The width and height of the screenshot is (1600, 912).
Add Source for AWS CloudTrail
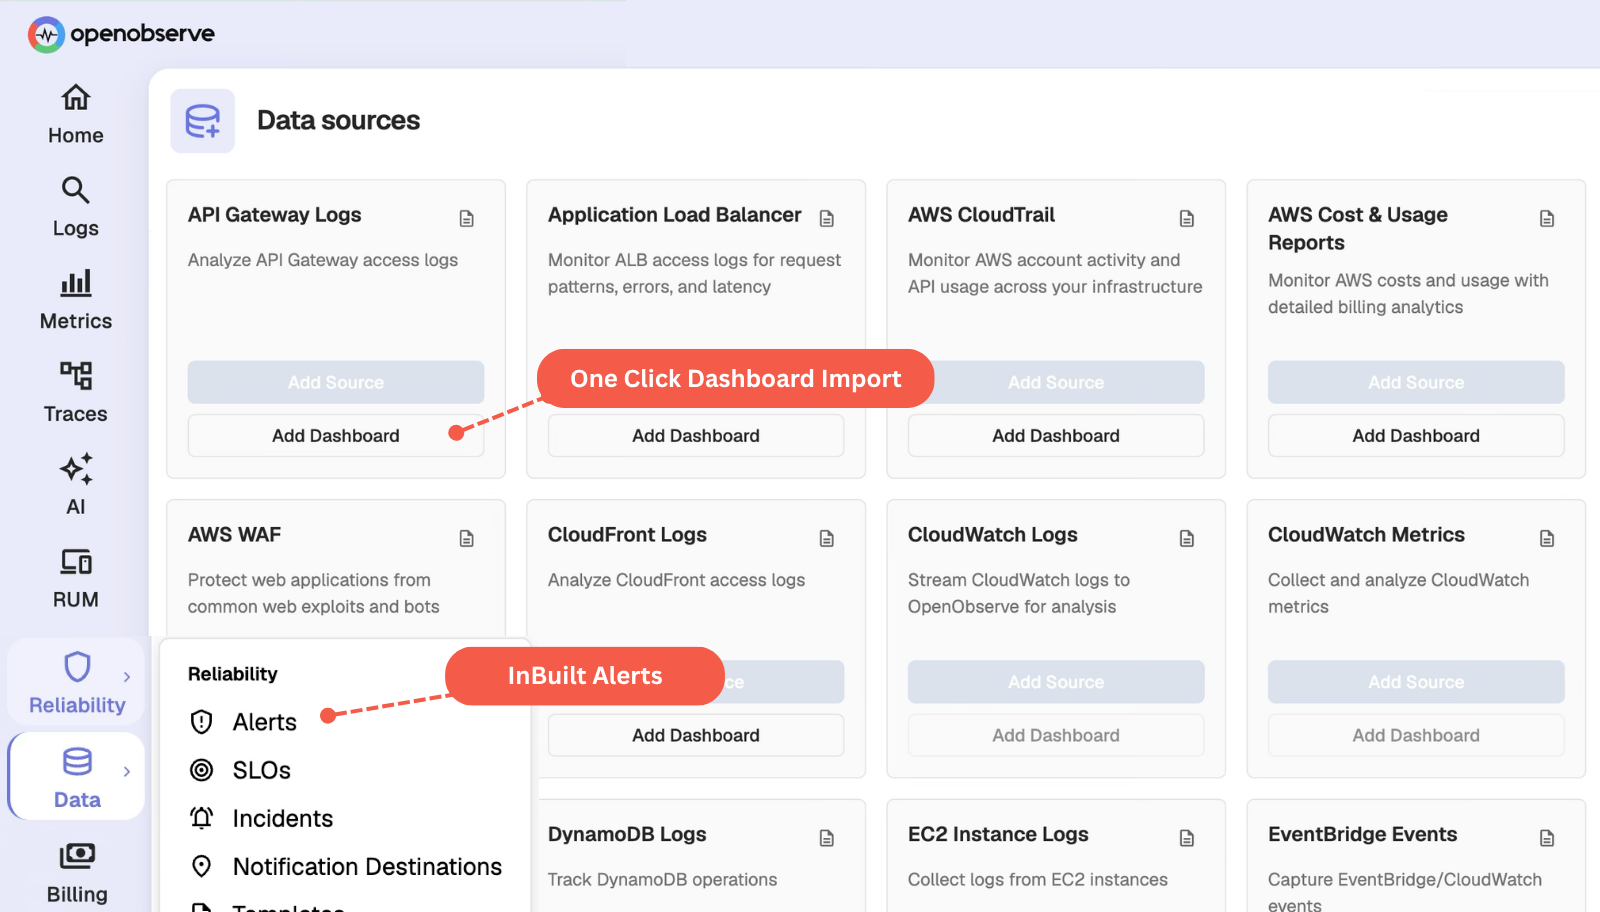tap(1056, 382)
